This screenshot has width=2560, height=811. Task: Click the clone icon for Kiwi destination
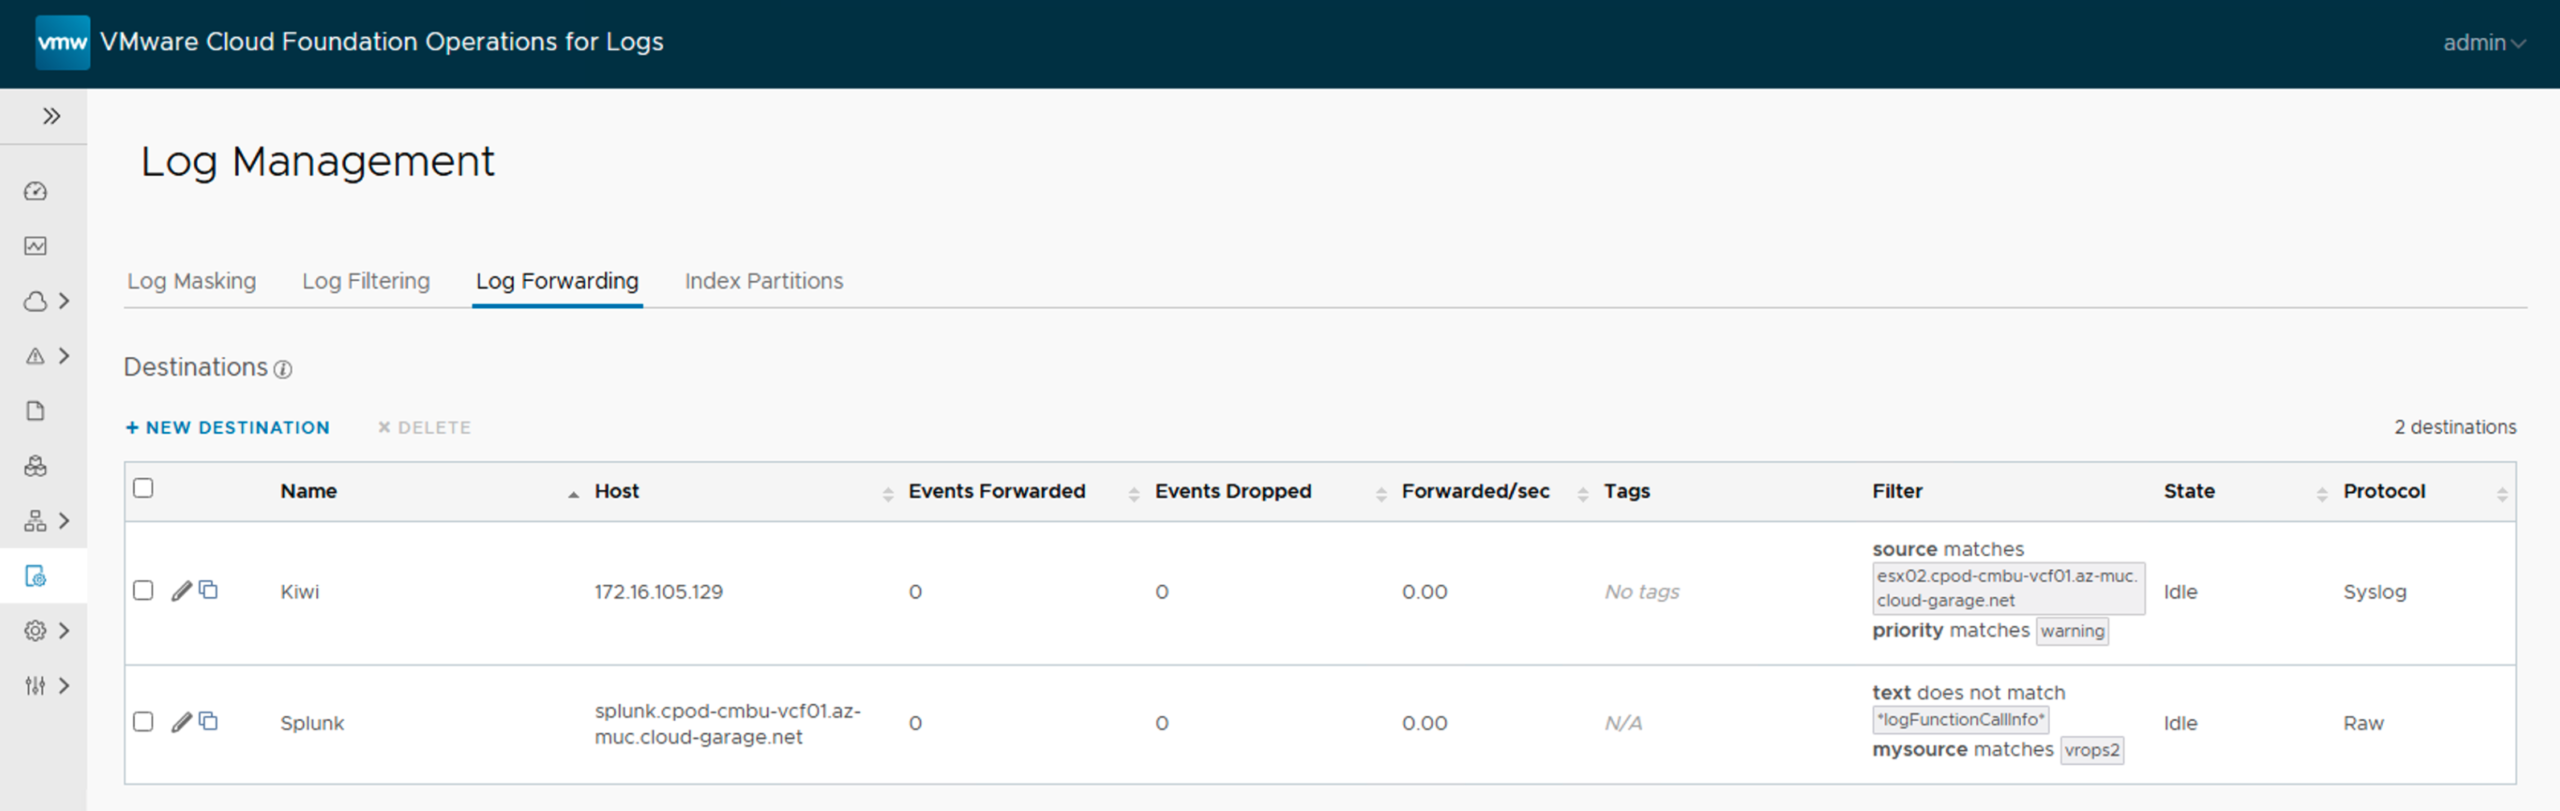click(208, 590)
